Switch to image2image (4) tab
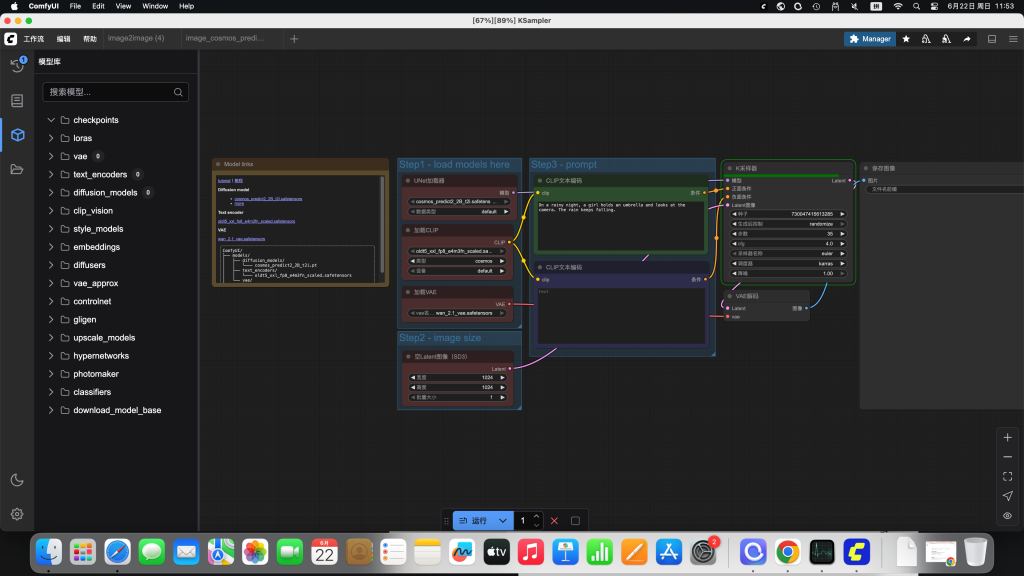This screenshot has height=576, width=1024. pyautogui.click(x=136, y=38)
